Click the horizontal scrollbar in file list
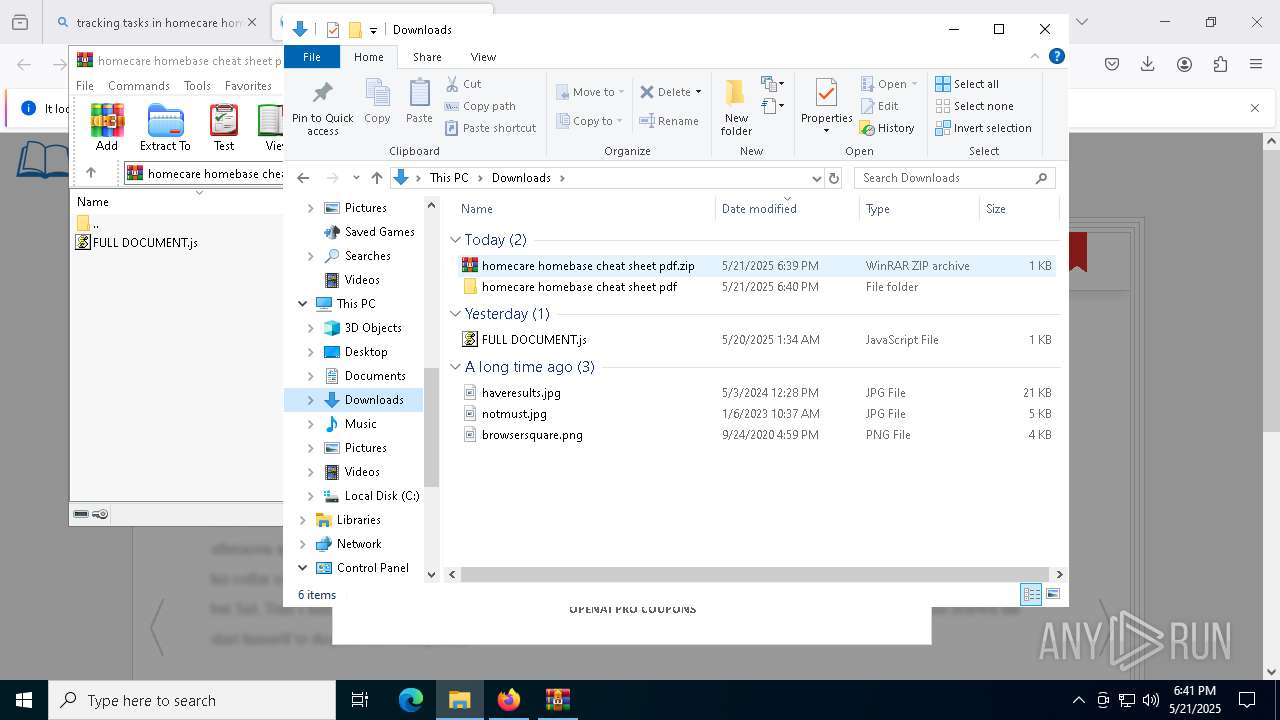This screenshot has width=1280, height=720. (x=757, y=574)
